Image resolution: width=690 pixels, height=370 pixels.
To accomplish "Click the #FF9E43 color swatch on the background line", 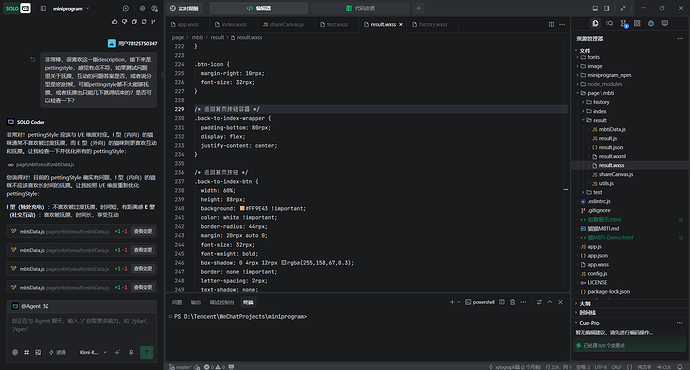I will pos(242,209).
